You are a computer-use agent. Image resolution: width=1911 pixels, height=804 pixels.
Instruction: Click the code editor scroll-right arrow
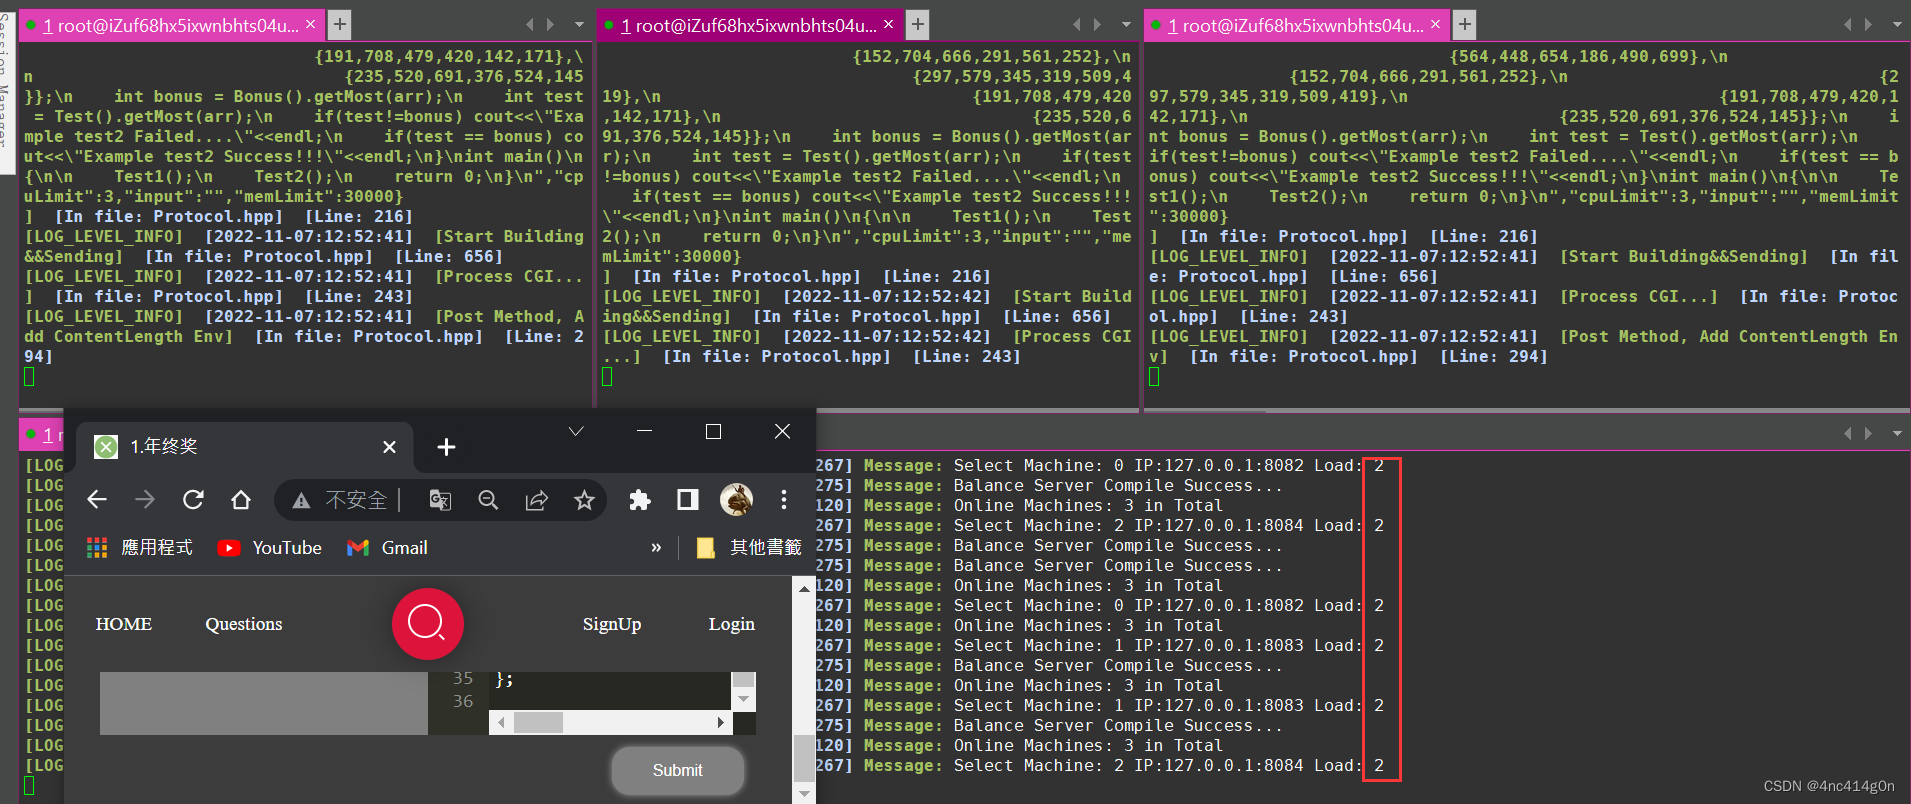click(721, 722)
